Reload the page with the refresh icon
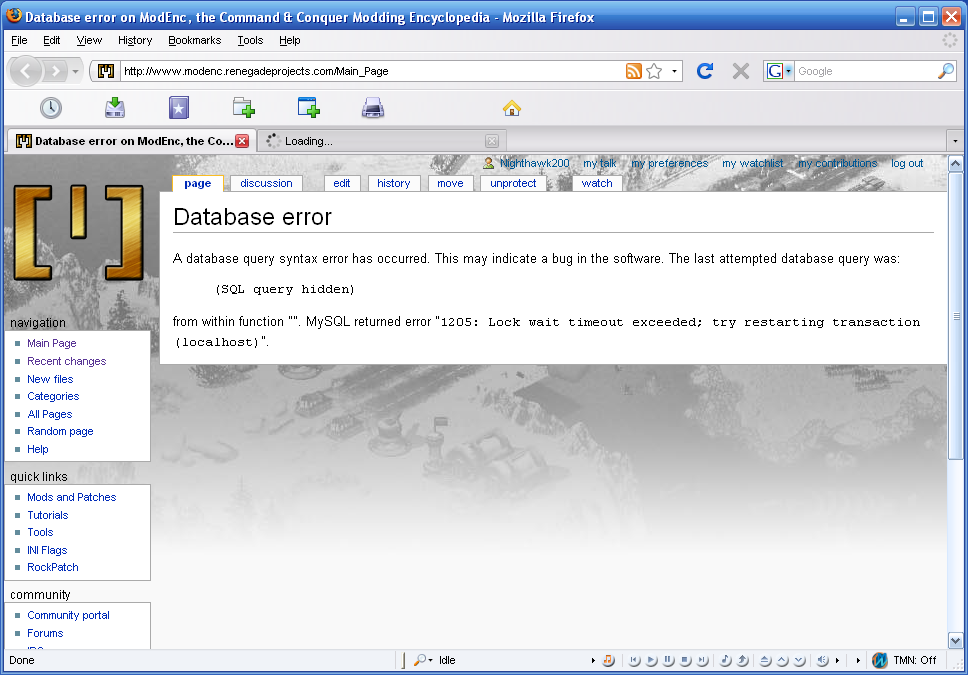Viewport: 968px width, 675px height. [705, 71]
